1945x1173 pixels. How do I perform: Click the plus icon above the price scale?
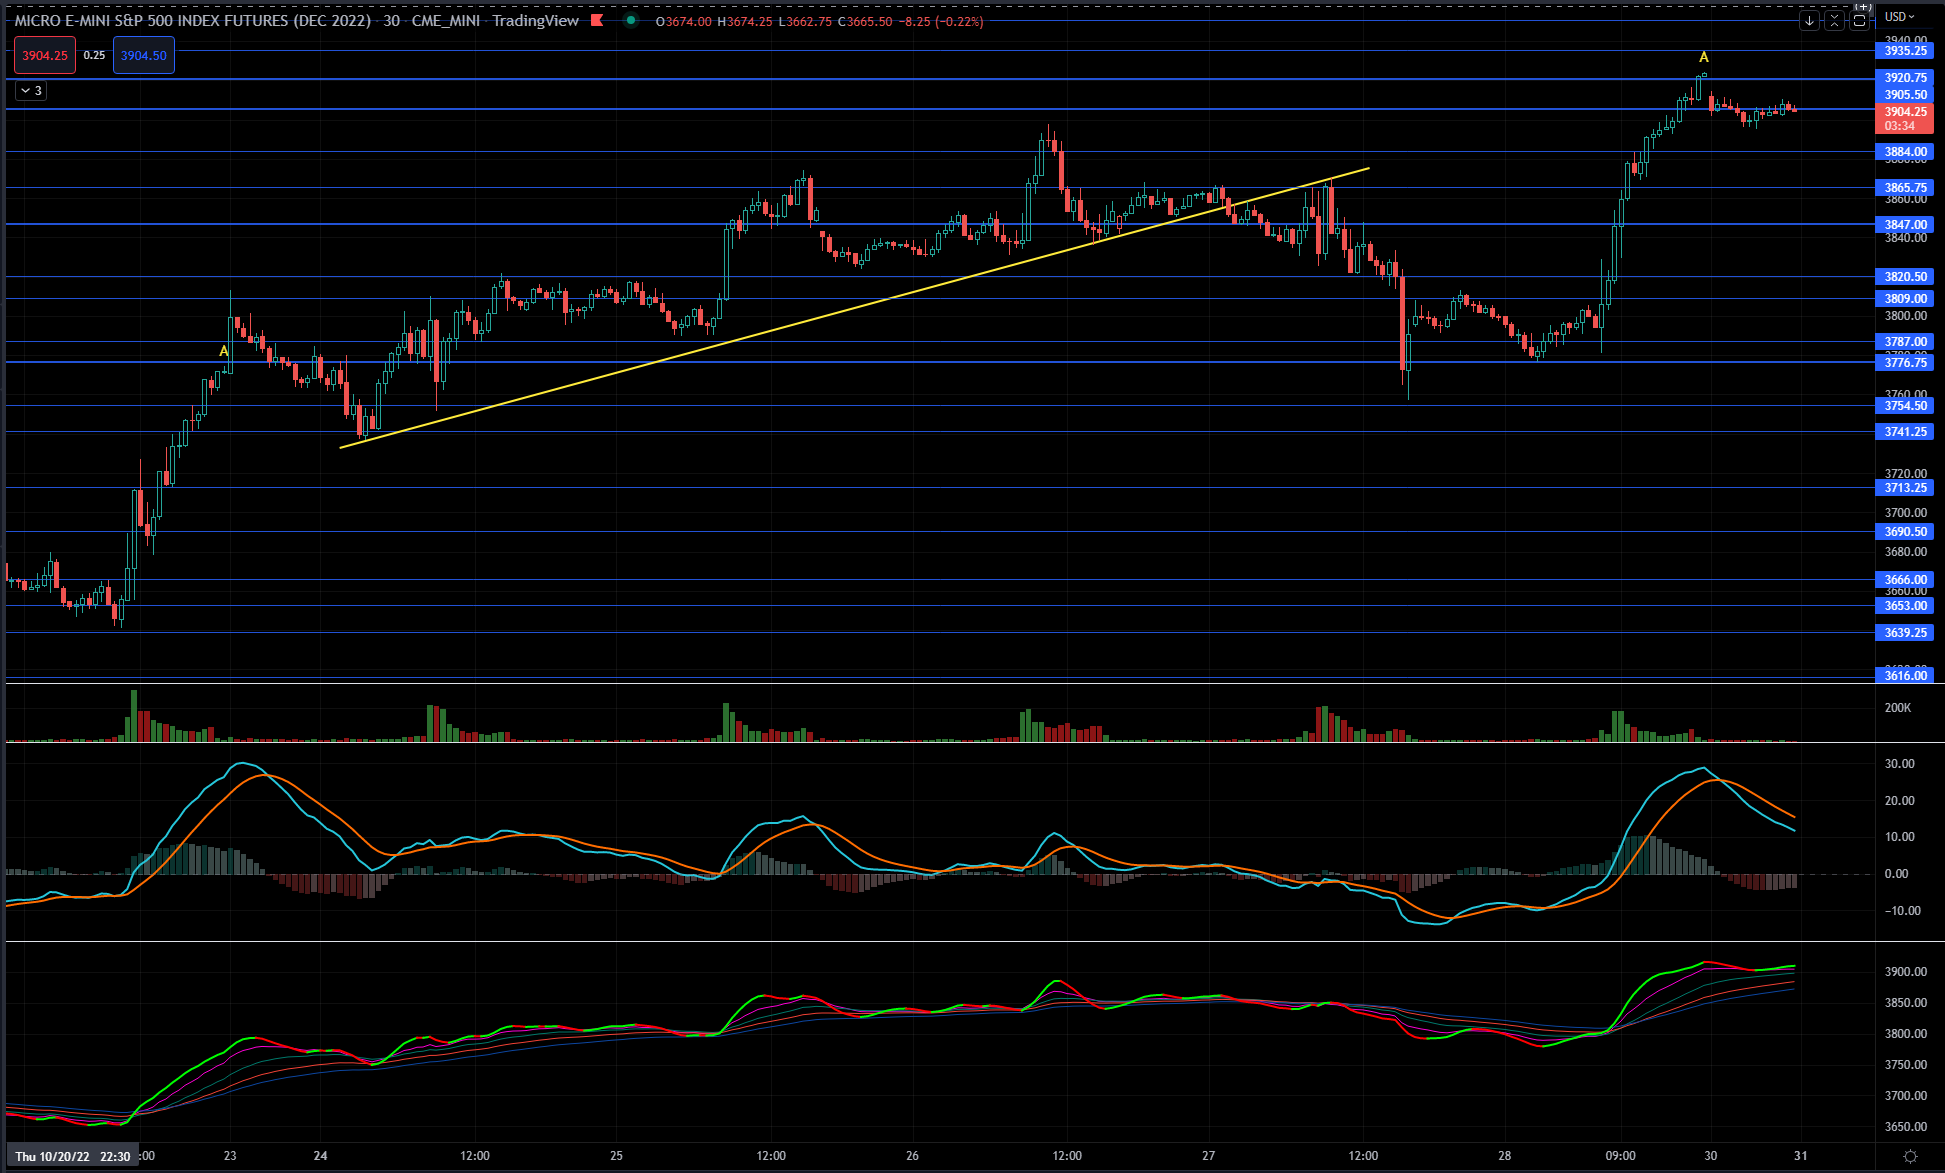tap(1862, 6)
